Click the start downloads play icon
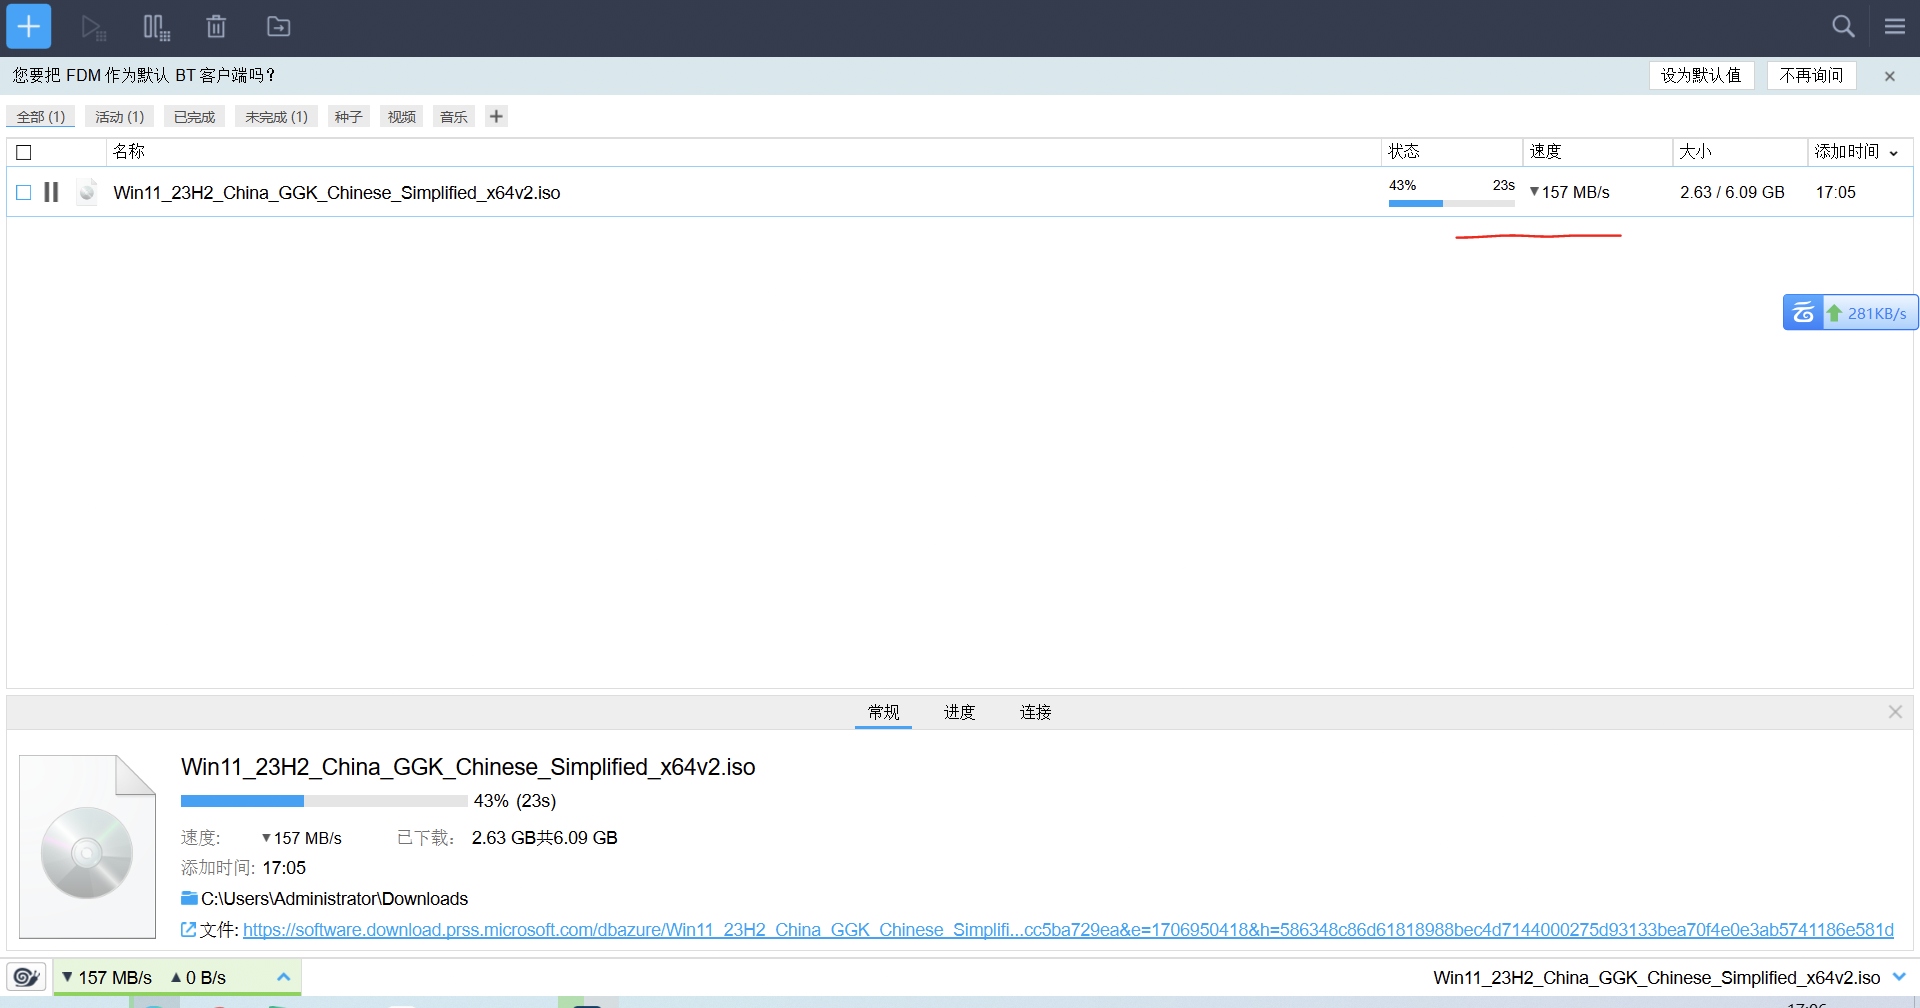 pos(93,27)
